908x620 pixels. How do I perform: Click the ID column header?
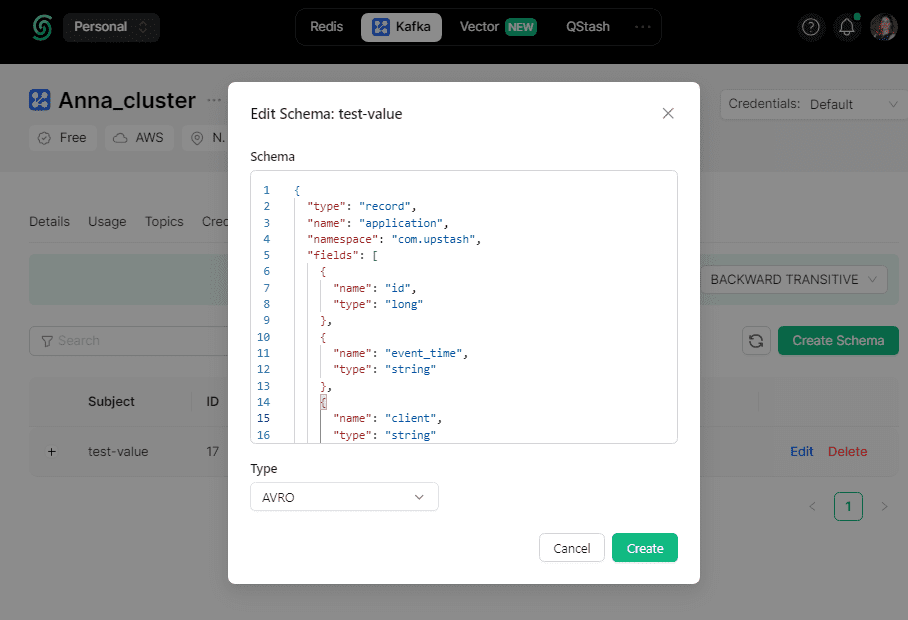(213, 402)
